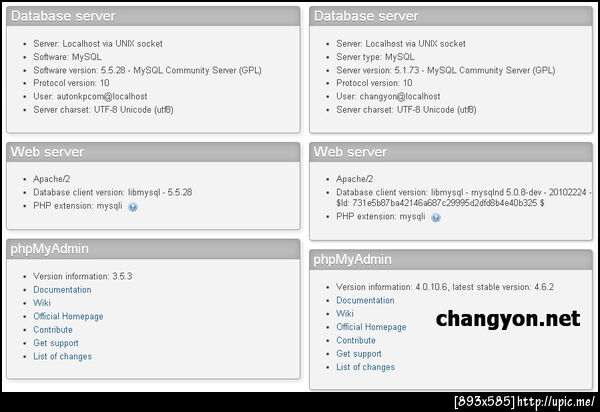Visit Official Homepage link under version 3.5.3
Image resolution: width=600 pixels, height=412 pixels.
point(68,316)
